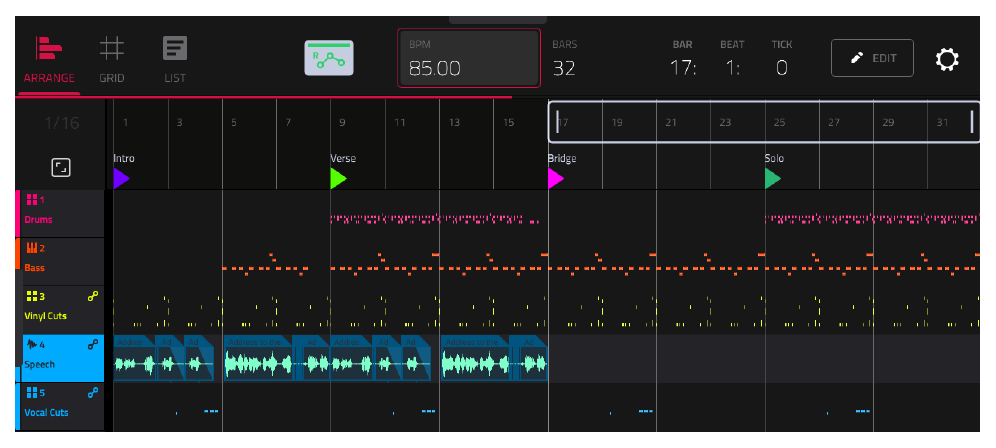Click the Bass track keyboard icon

click(x=31, y=248)
